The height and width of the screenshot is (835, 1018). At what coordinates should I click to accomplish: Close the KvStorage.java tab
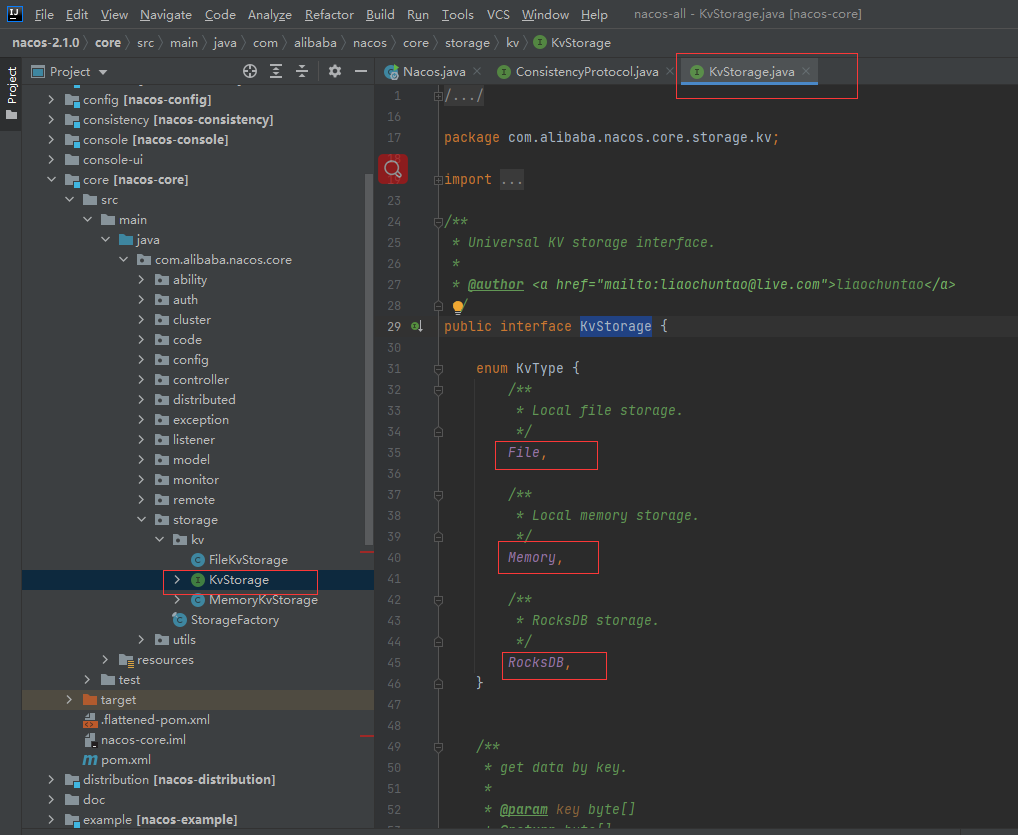806,71
